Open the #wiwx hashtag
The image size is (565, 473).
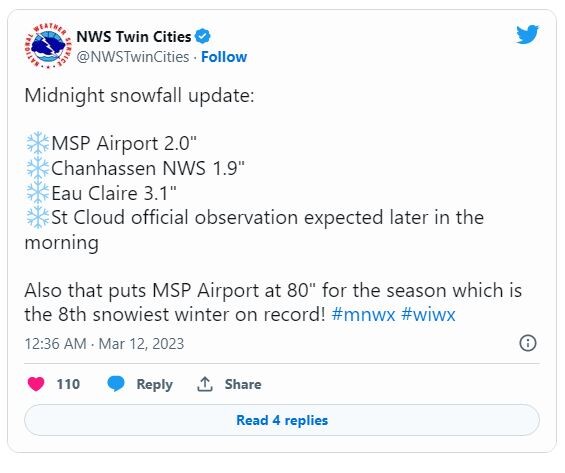tap(428, 314)
